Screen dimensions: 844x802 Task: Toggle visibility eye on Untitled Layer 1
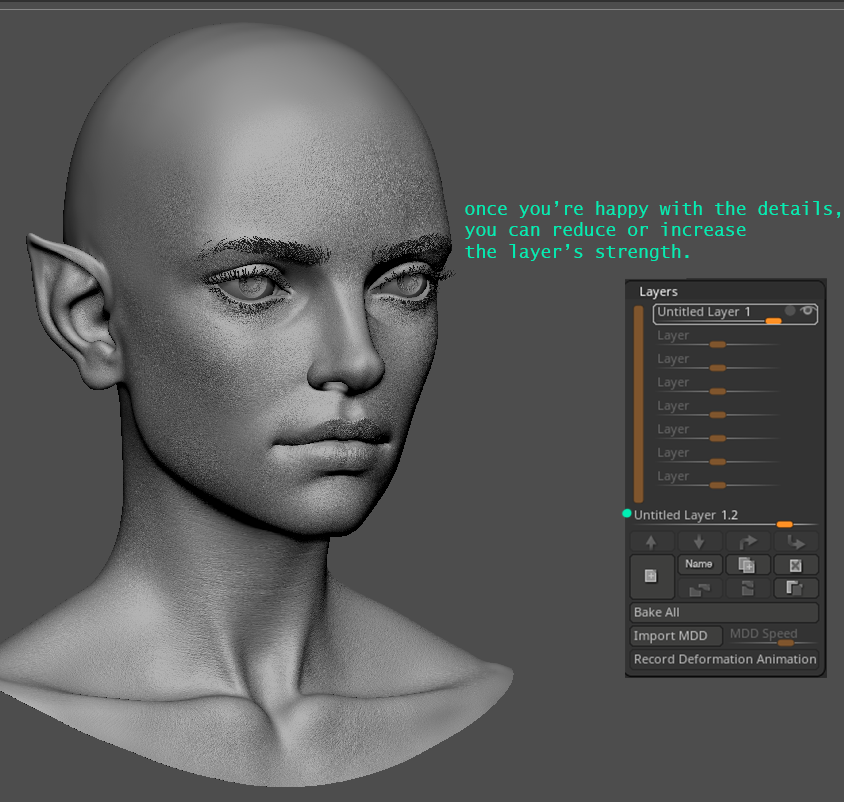(807, 311)
